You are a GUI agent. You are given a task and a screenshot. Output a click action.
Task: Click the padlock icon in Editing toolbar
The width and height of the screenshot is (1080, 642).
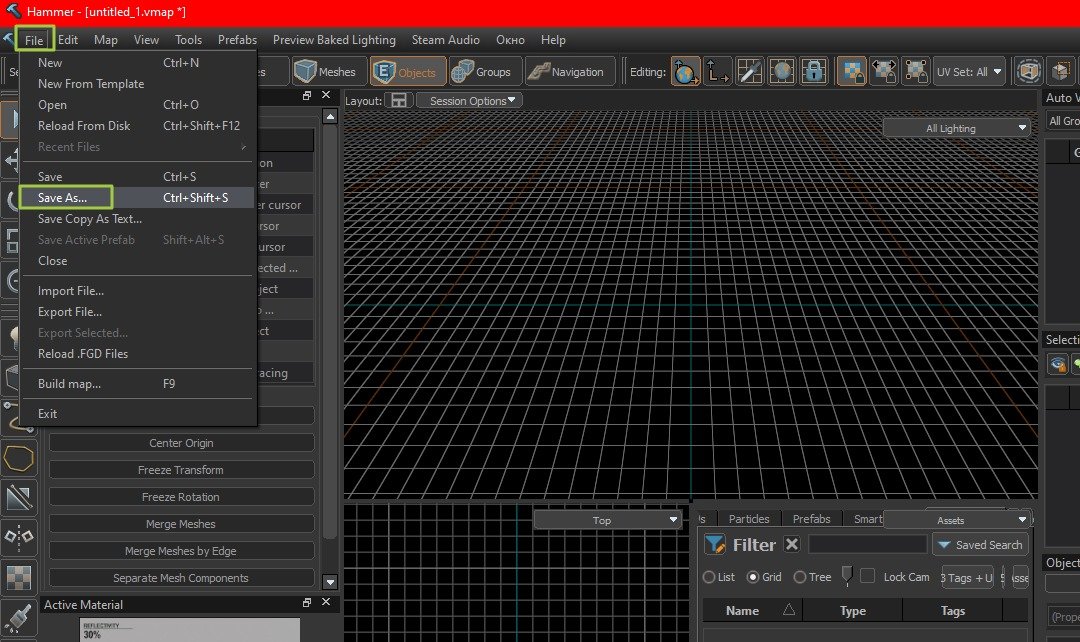coord(815,72)
